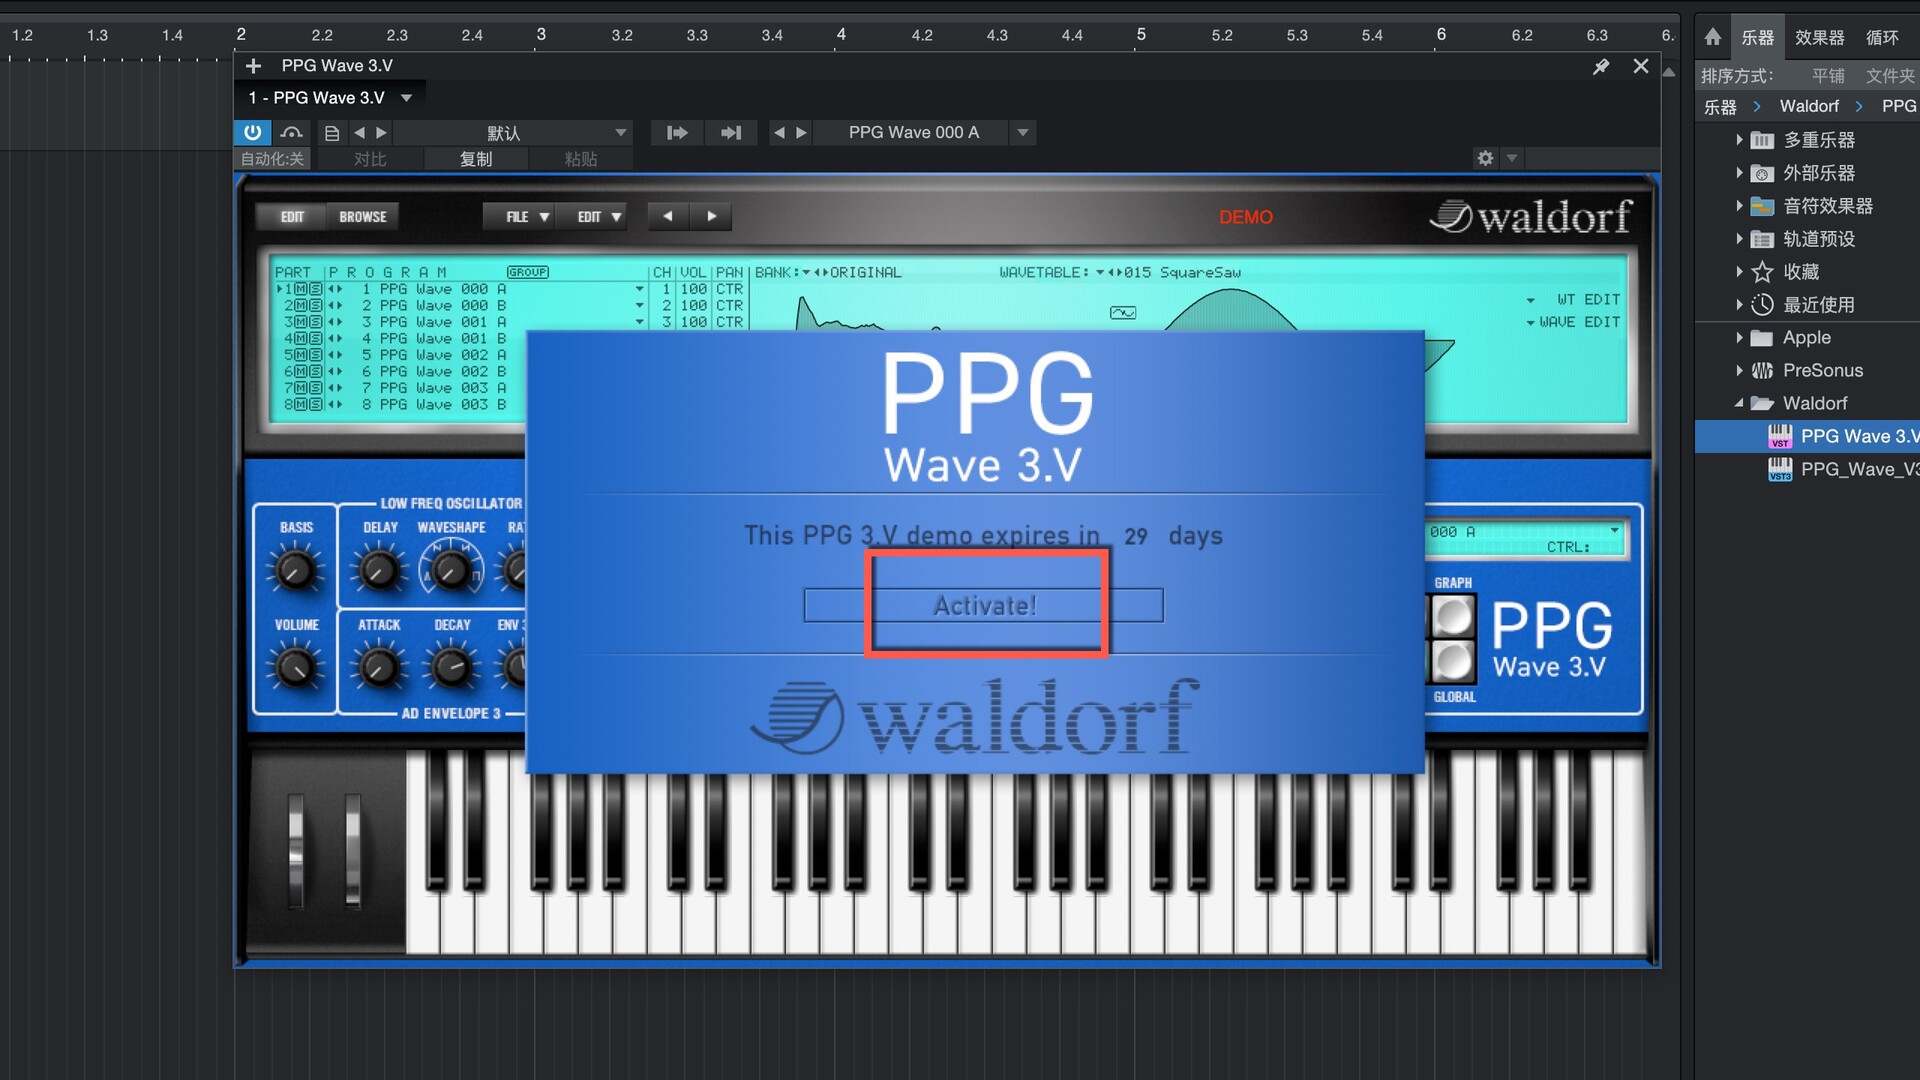Close the PPG Wave 3.V plugin window
This screenshot has height=1080, width=1920.
pyautogui.click(x=1641, y=66)
